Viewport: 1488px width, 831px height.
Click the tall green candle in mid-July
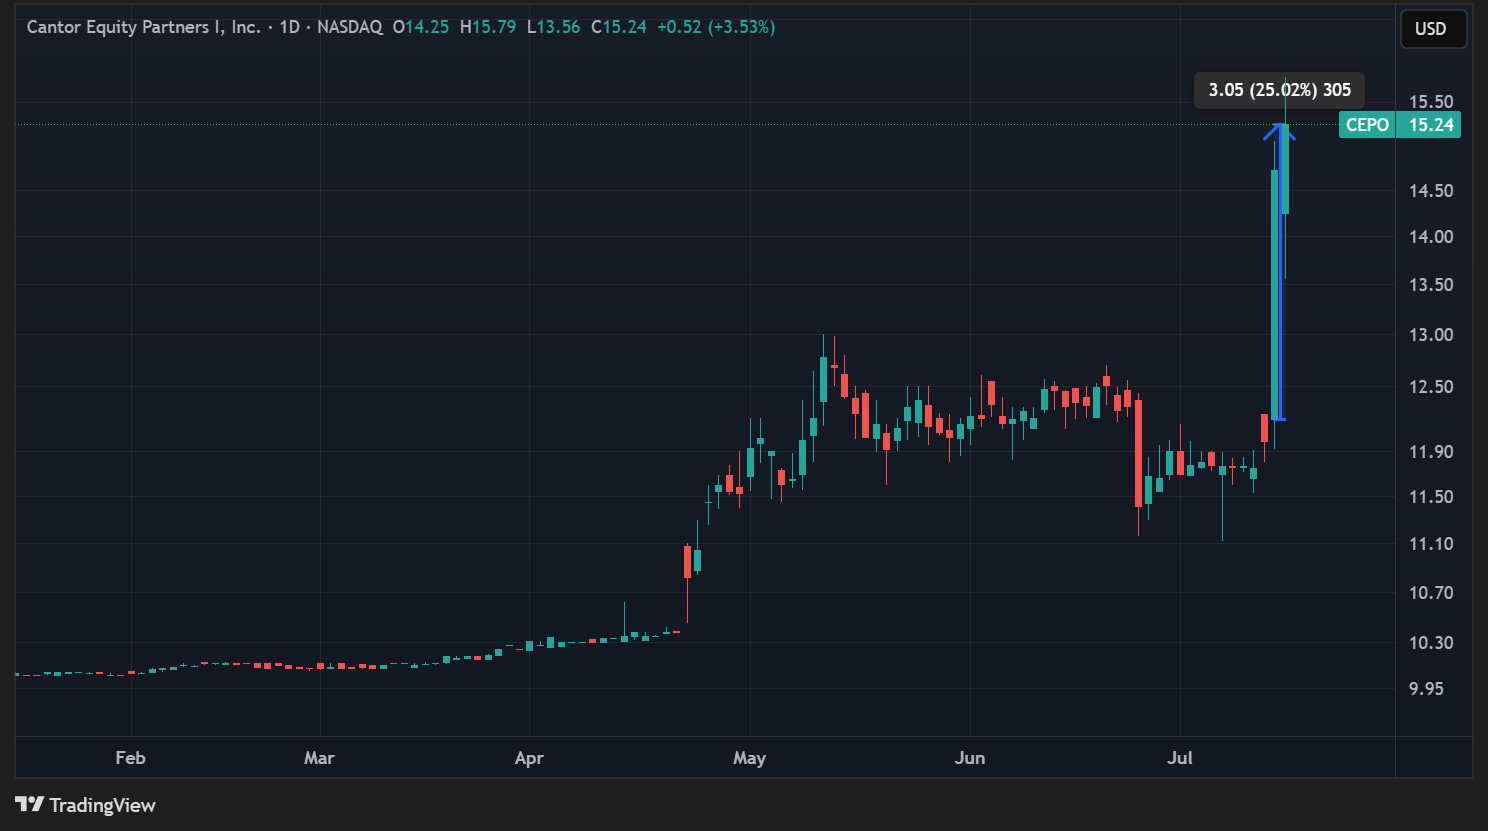pos(1275,290)
